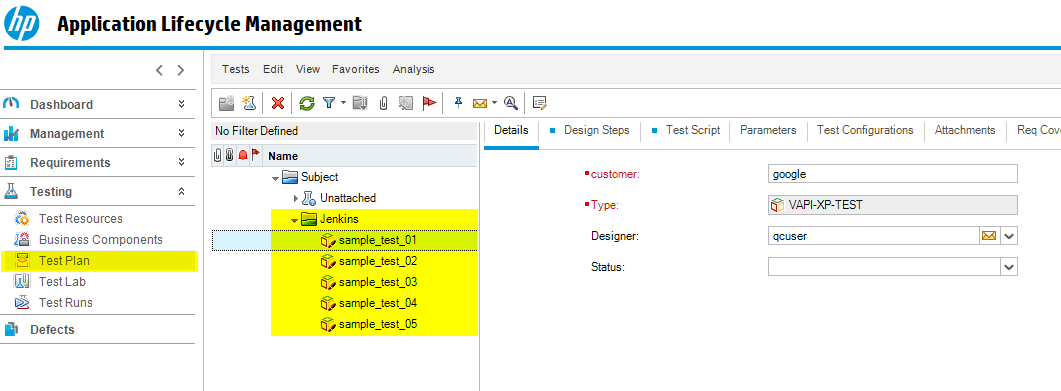Open the filter funnel's dropdown arrow

click(343, 103)
